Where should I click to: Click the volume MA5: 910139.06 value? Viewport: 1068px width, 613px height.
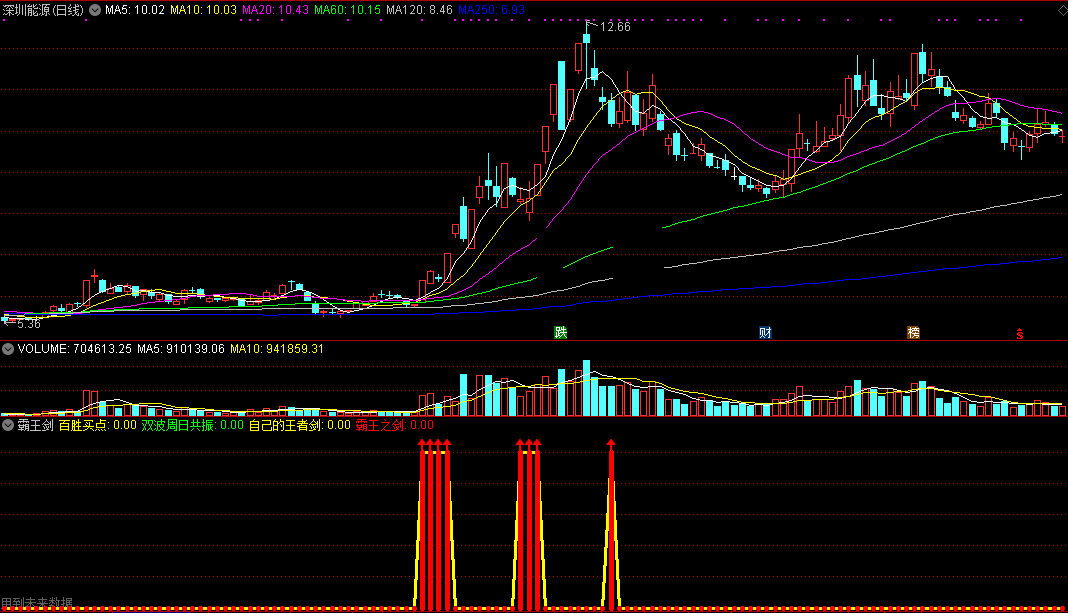coord(181,349)
